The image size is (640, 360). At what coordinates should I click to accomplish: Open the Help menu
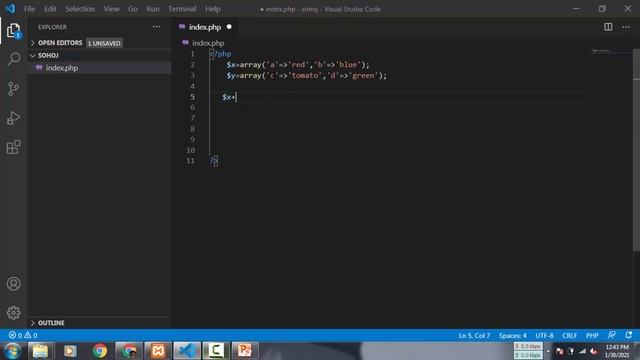(x=213, y=9)
